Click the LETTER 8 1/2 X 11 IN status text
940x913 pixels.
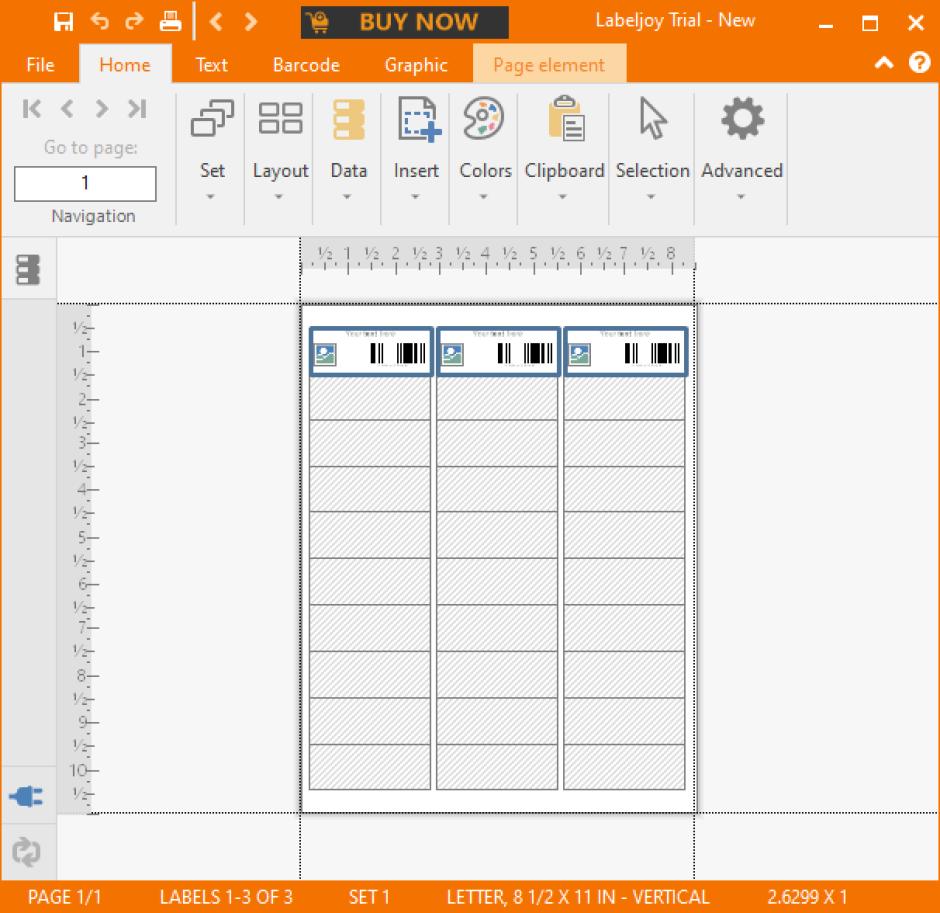coord(578,897)
